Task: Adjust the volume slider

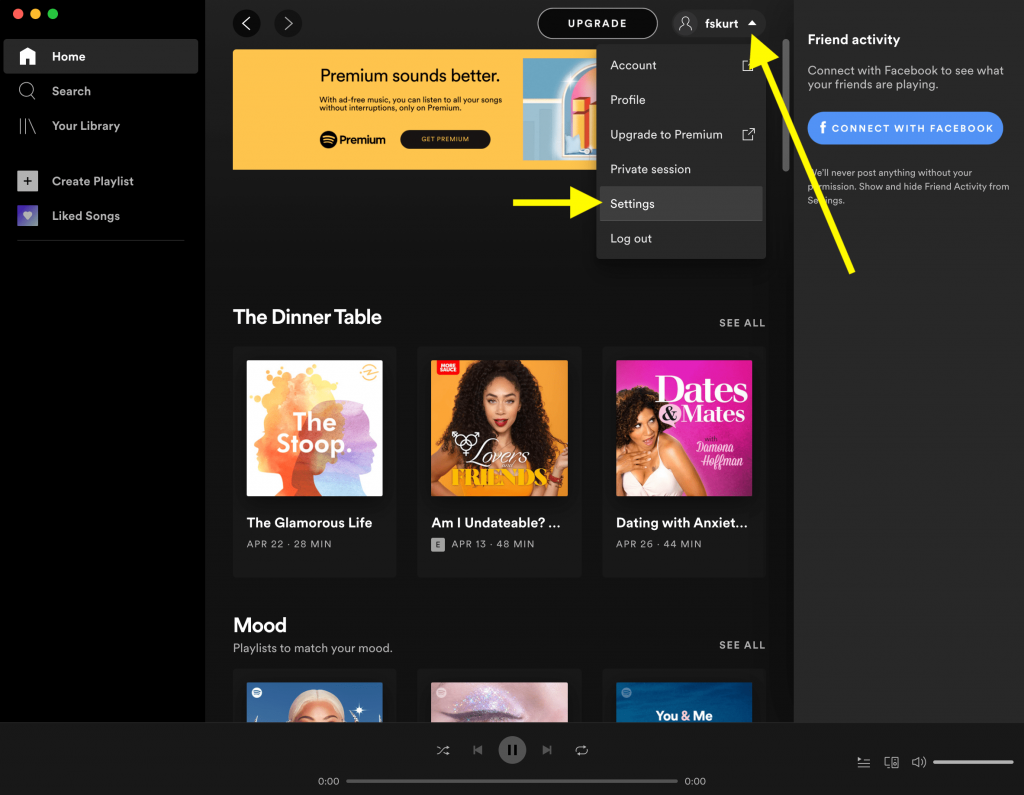Action: pyautogui.click(x=973, y=762)
